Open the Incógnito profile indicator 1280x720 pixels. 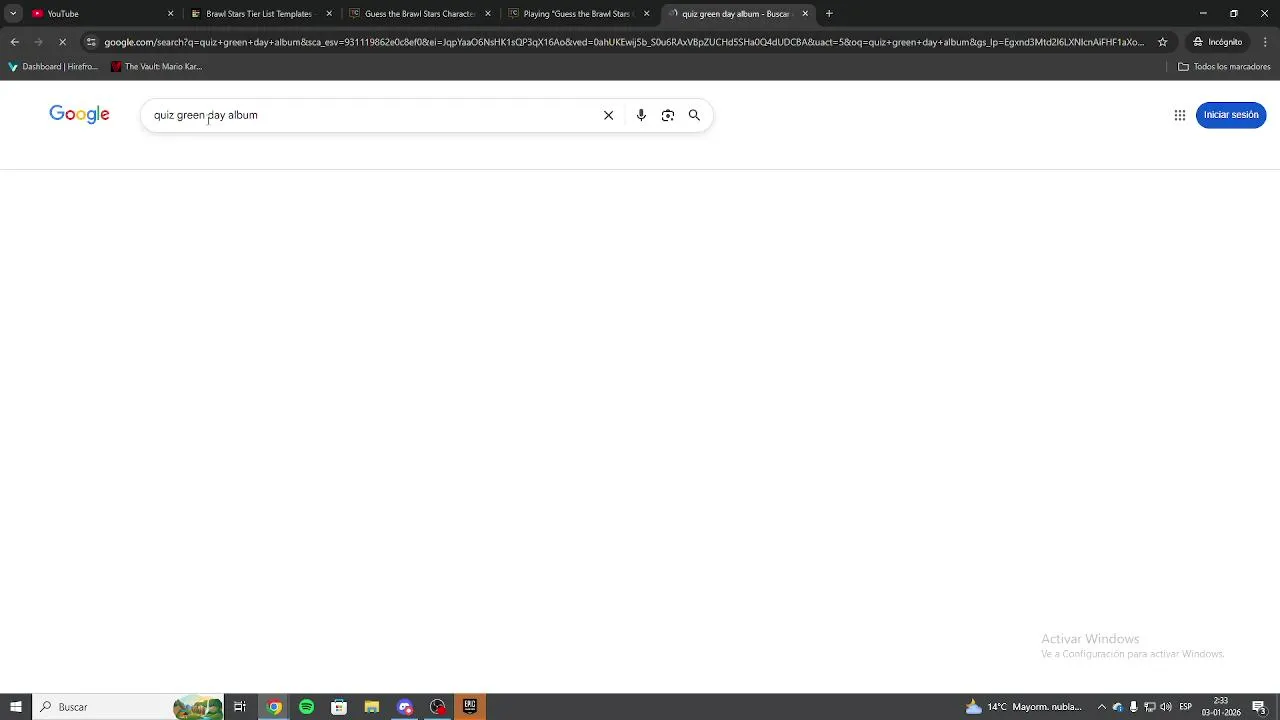1217,42
